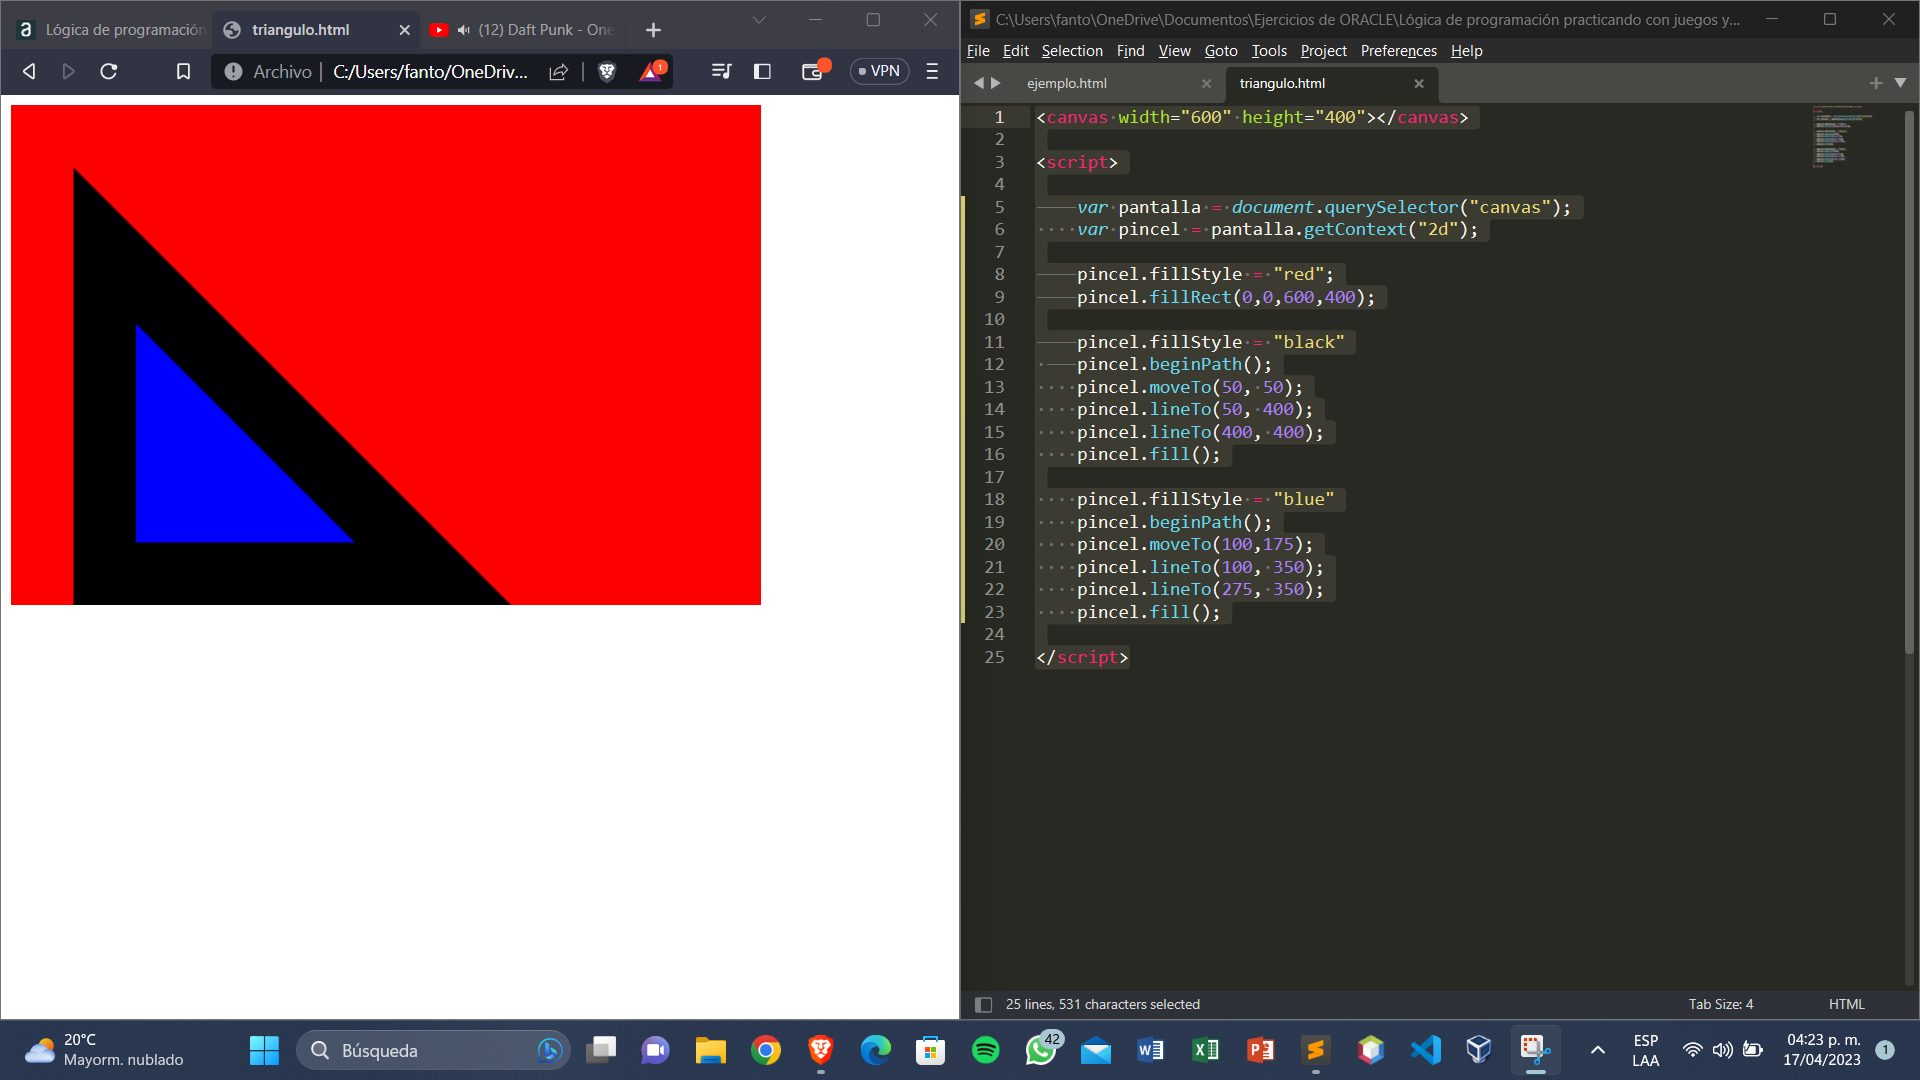1920x1080 pixels.
Task: Go back in Brave browser
Action: 29,71
